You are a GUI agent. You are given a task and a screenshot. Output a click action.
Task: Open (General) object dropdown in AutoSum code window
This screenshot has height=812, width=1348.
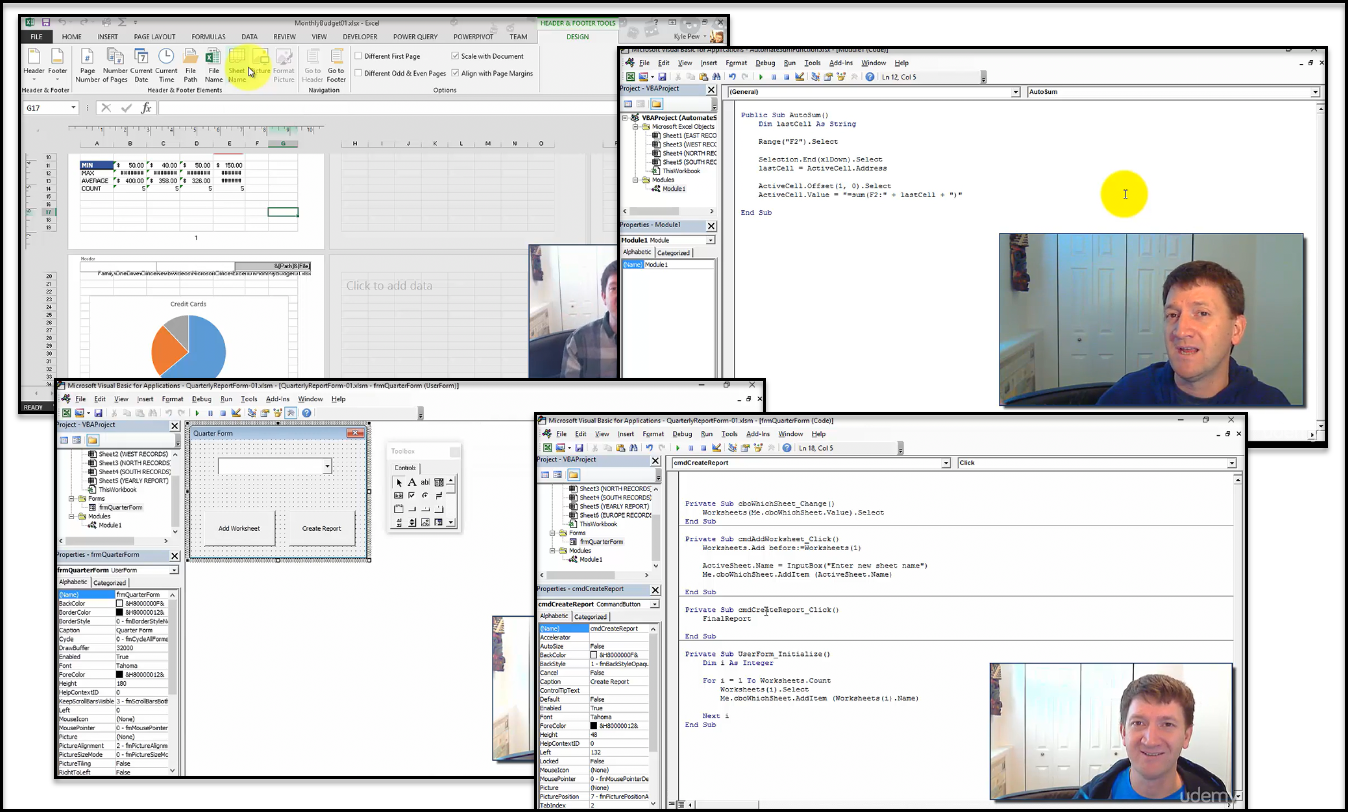1016,92
